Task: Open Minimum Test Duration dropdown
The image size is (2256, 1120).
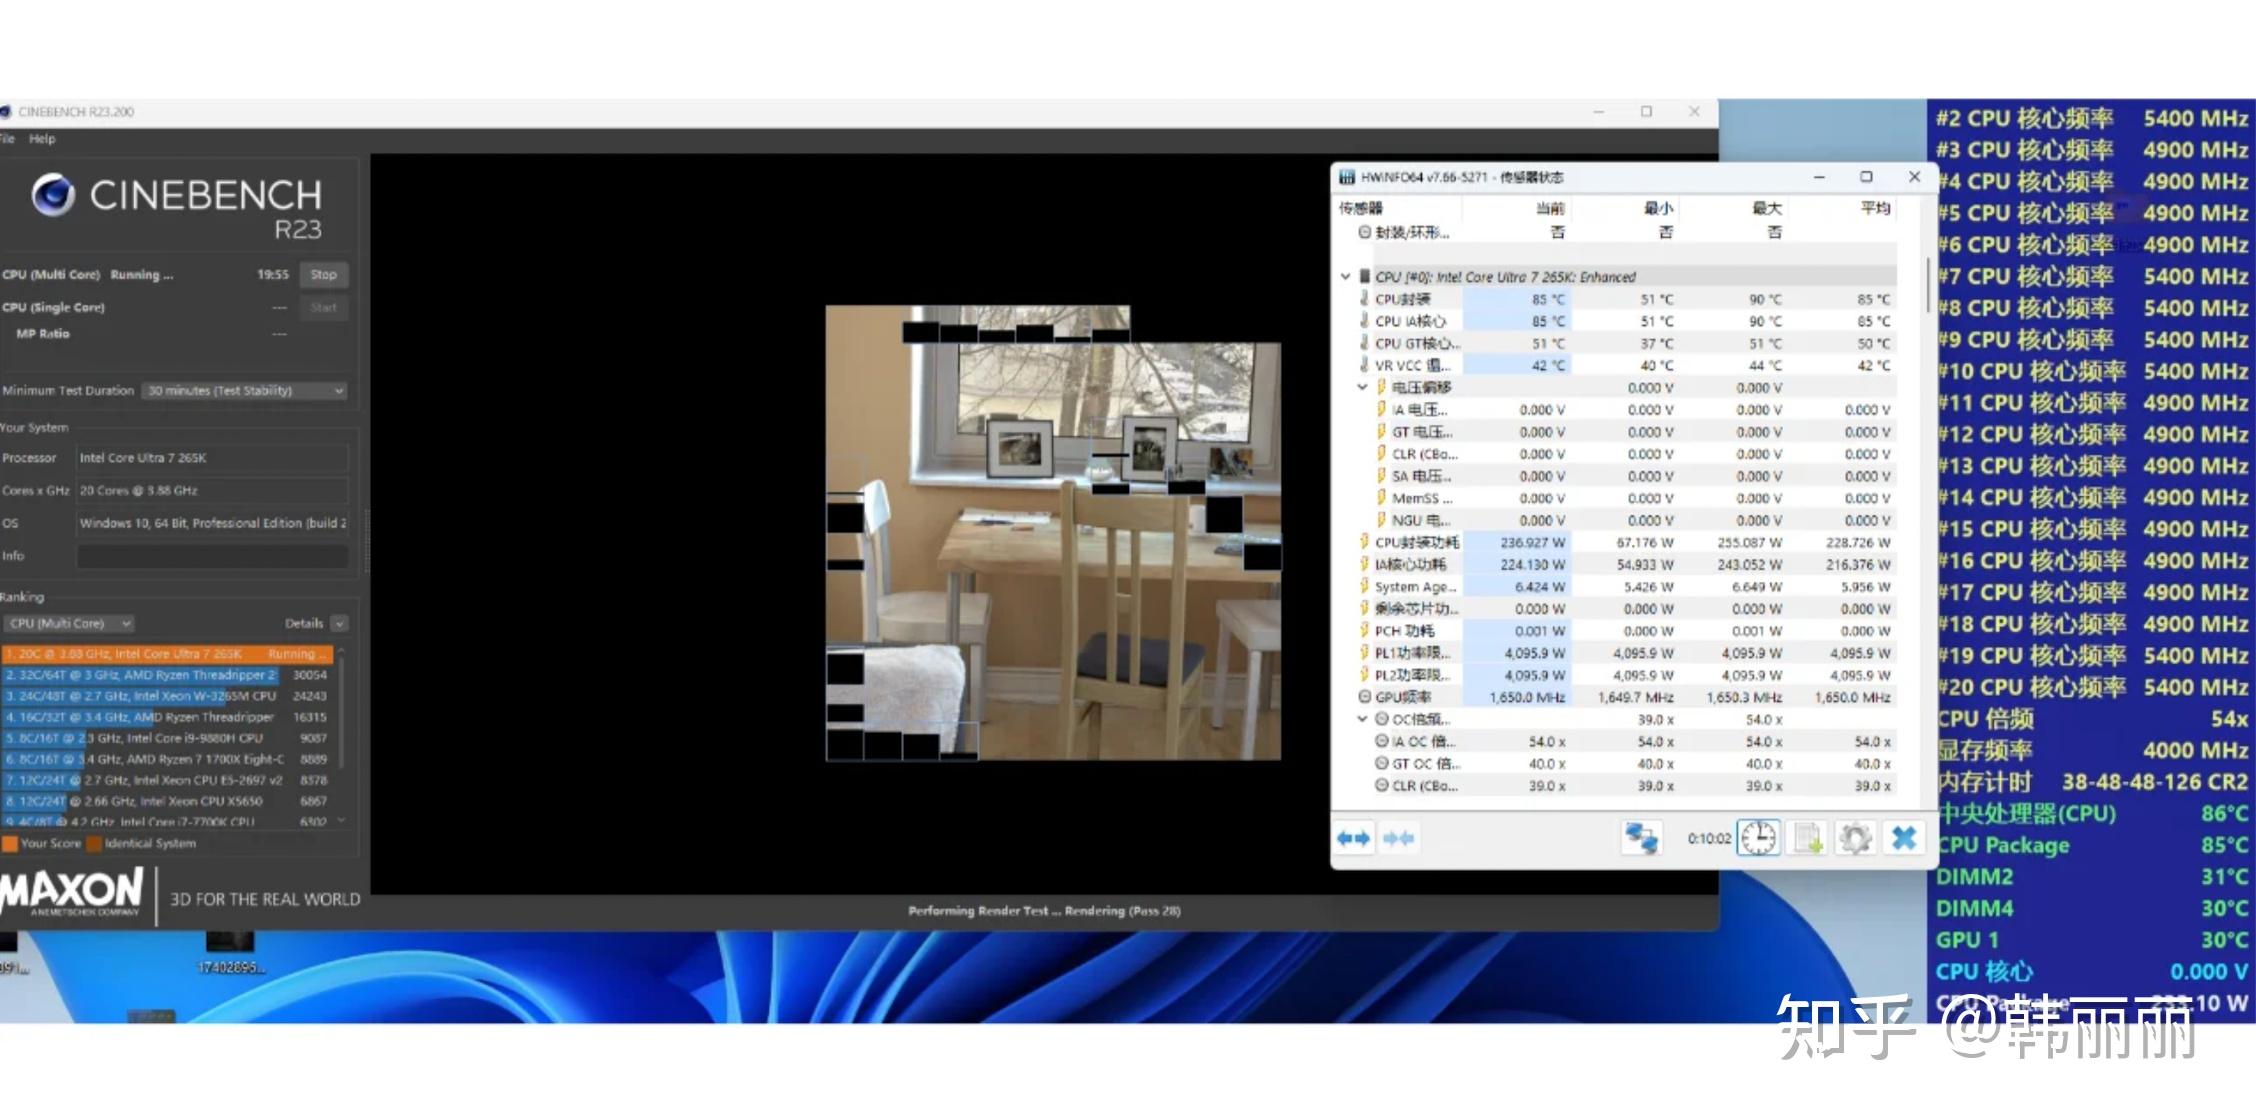Action: pyautogui.click(x=244, y=391)
